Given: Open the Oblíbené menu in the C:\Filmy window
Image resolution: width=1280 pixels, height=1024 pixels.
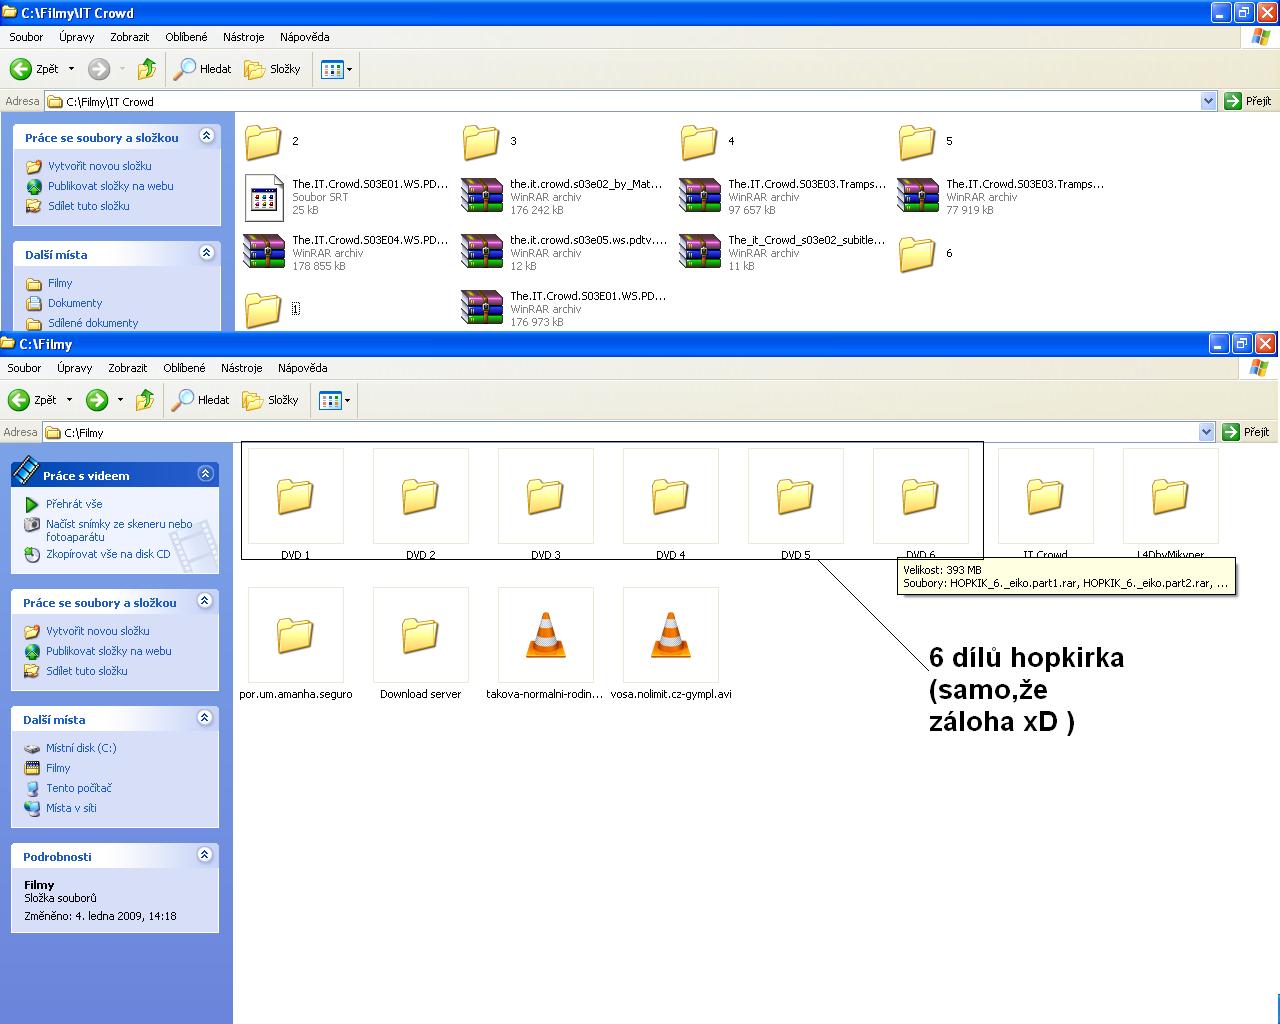Looking at the screenshot, I should [184, 368].
